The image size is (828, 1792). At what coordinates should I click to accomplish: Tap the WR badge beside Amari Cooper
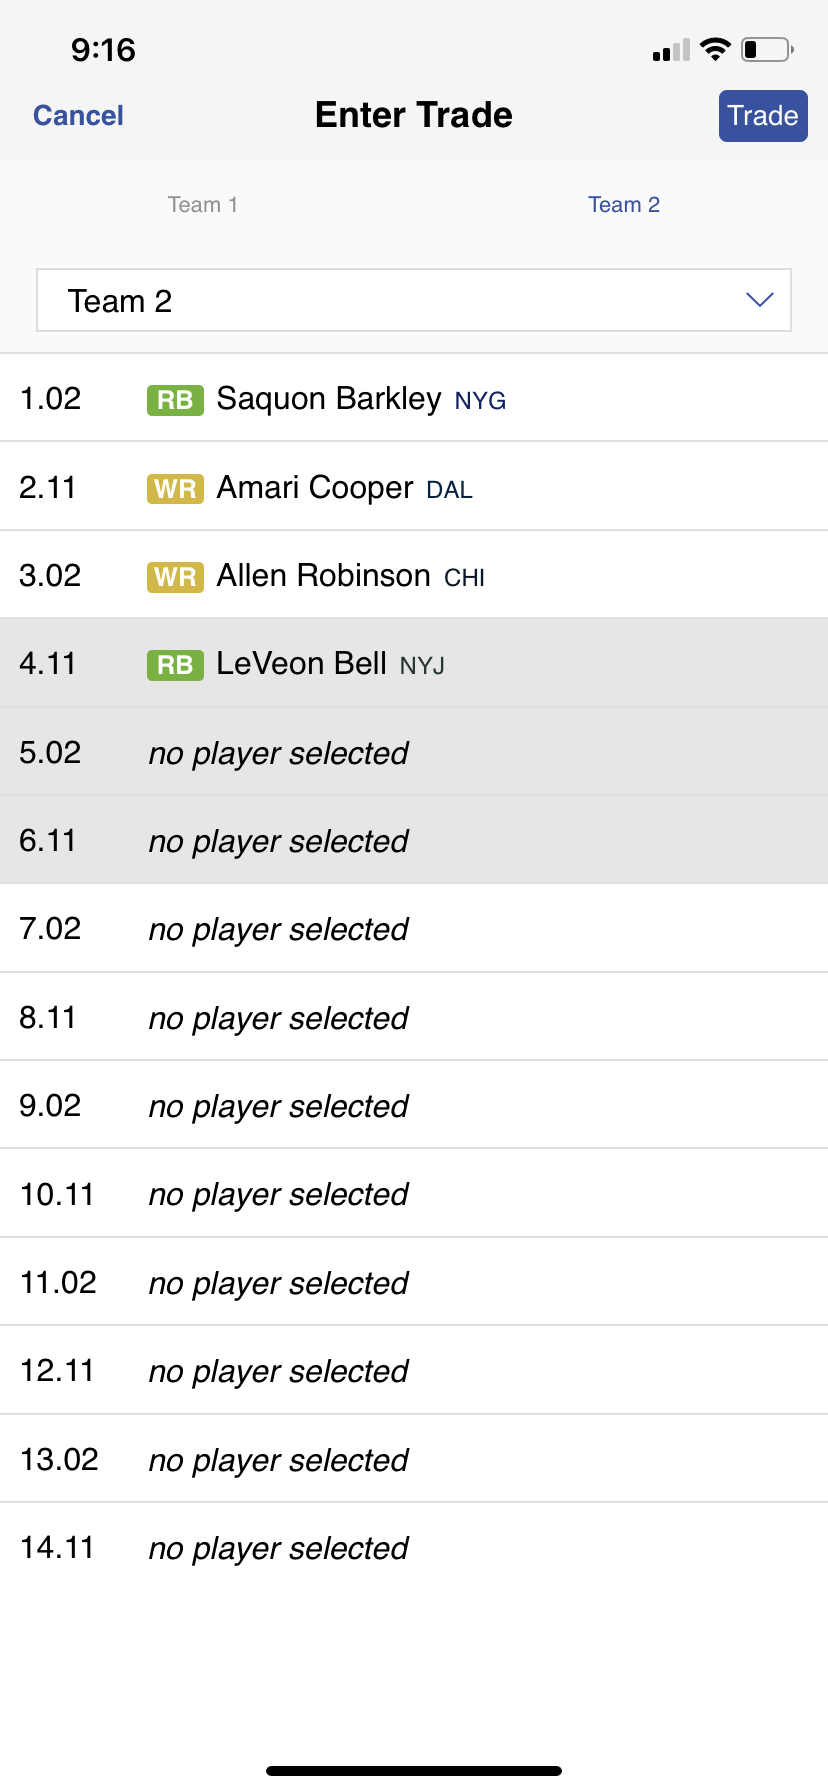coord(175,489)
